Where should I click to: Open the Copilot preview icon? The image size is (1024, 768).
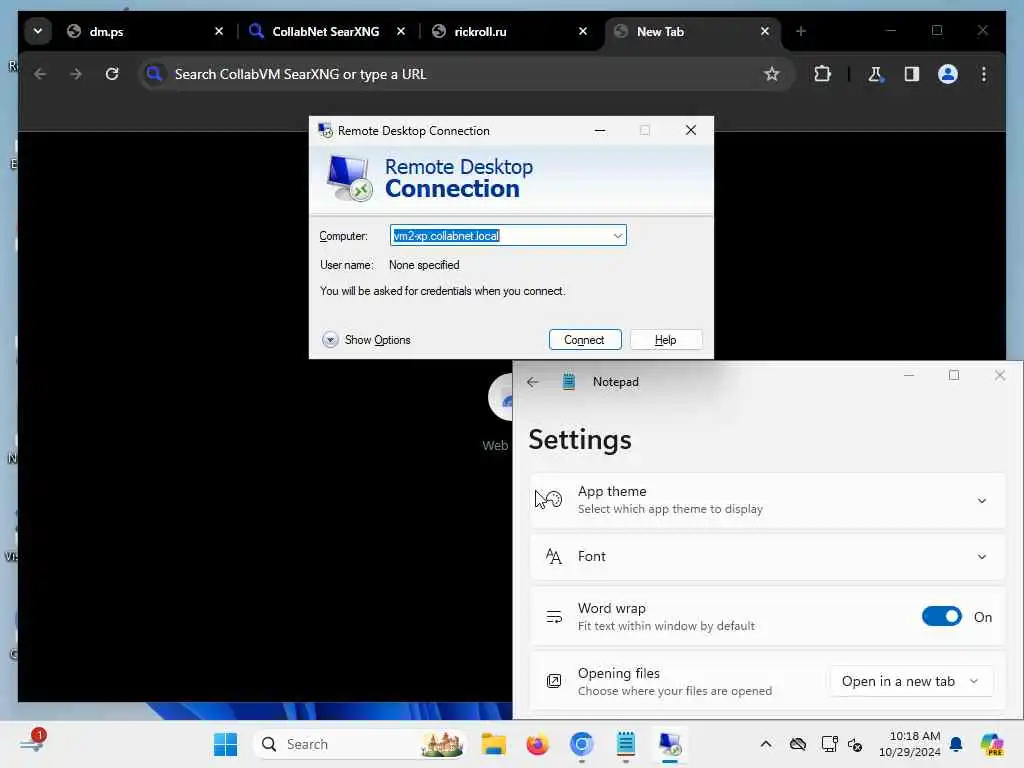point(991,744)
